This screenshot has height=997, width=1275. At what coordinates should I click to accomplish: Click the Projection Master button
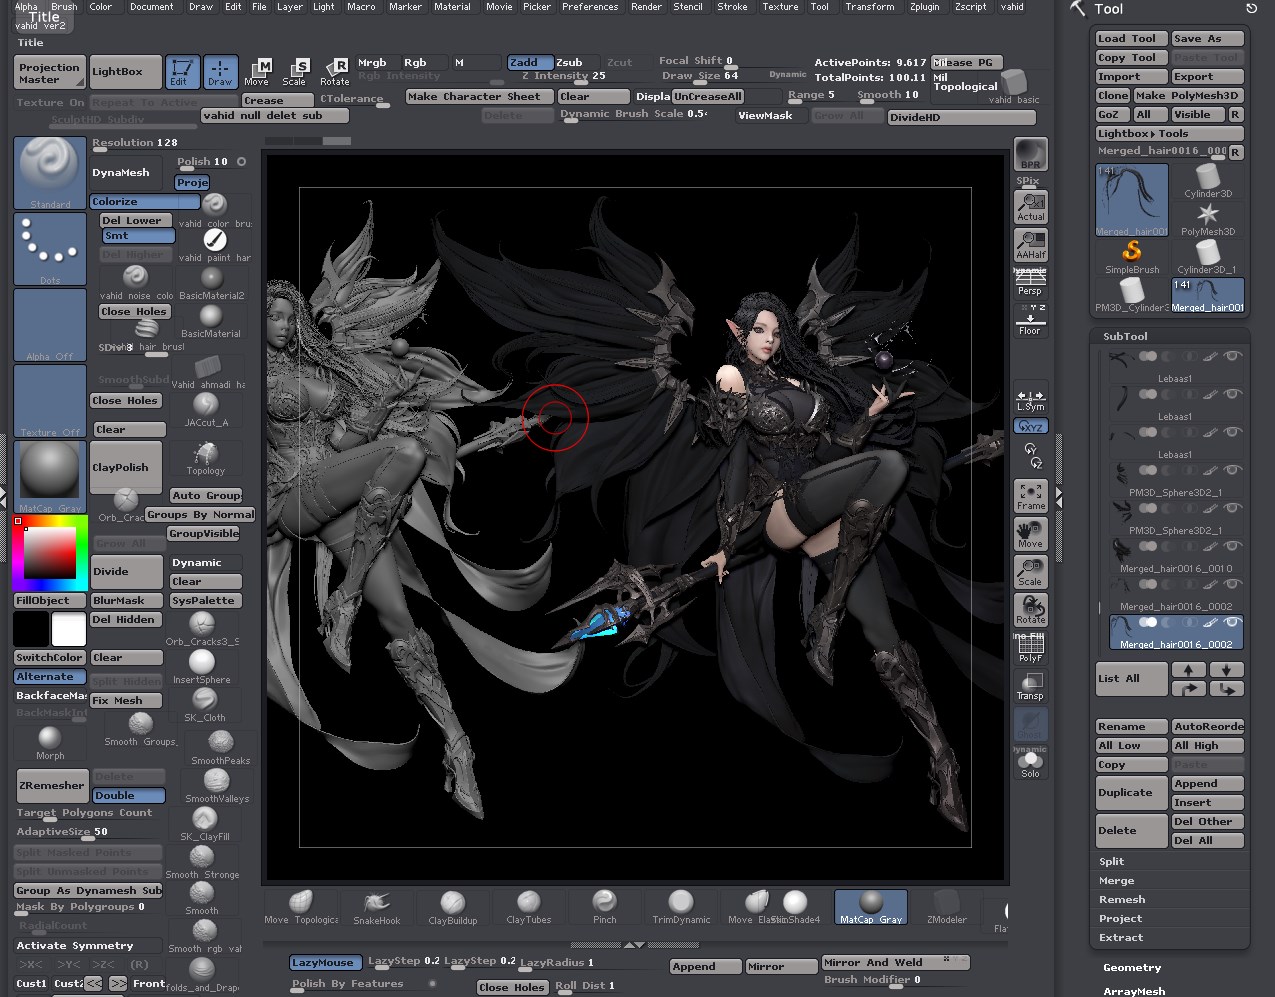pos(49,72)
